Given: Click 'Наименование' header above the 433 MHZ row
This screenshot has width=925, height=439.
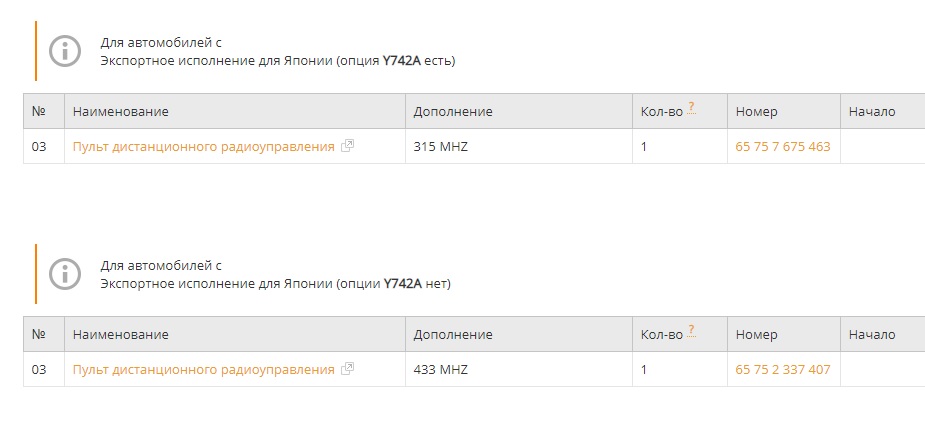Looking at the screenshot, I should click(120, 335).
